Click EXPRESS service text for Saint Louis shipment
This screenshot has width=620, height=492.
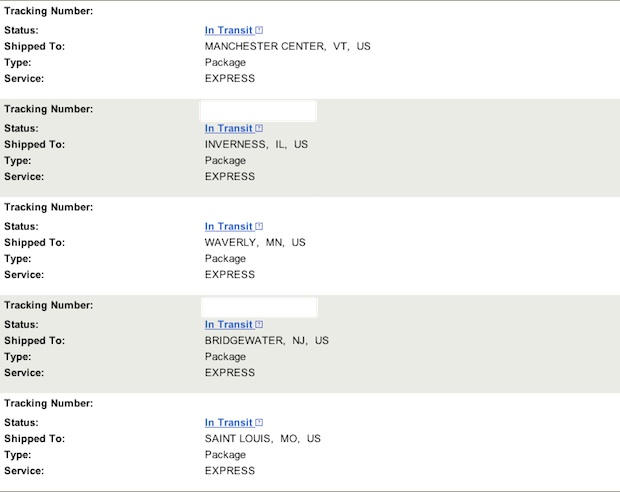[230, 470]
